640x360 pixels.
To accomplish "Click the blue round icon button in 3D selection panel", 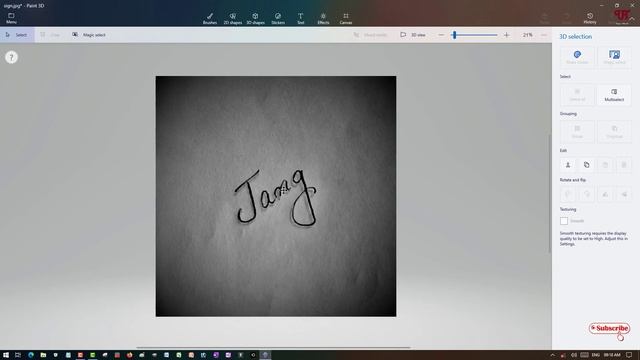I will [577, 57].
